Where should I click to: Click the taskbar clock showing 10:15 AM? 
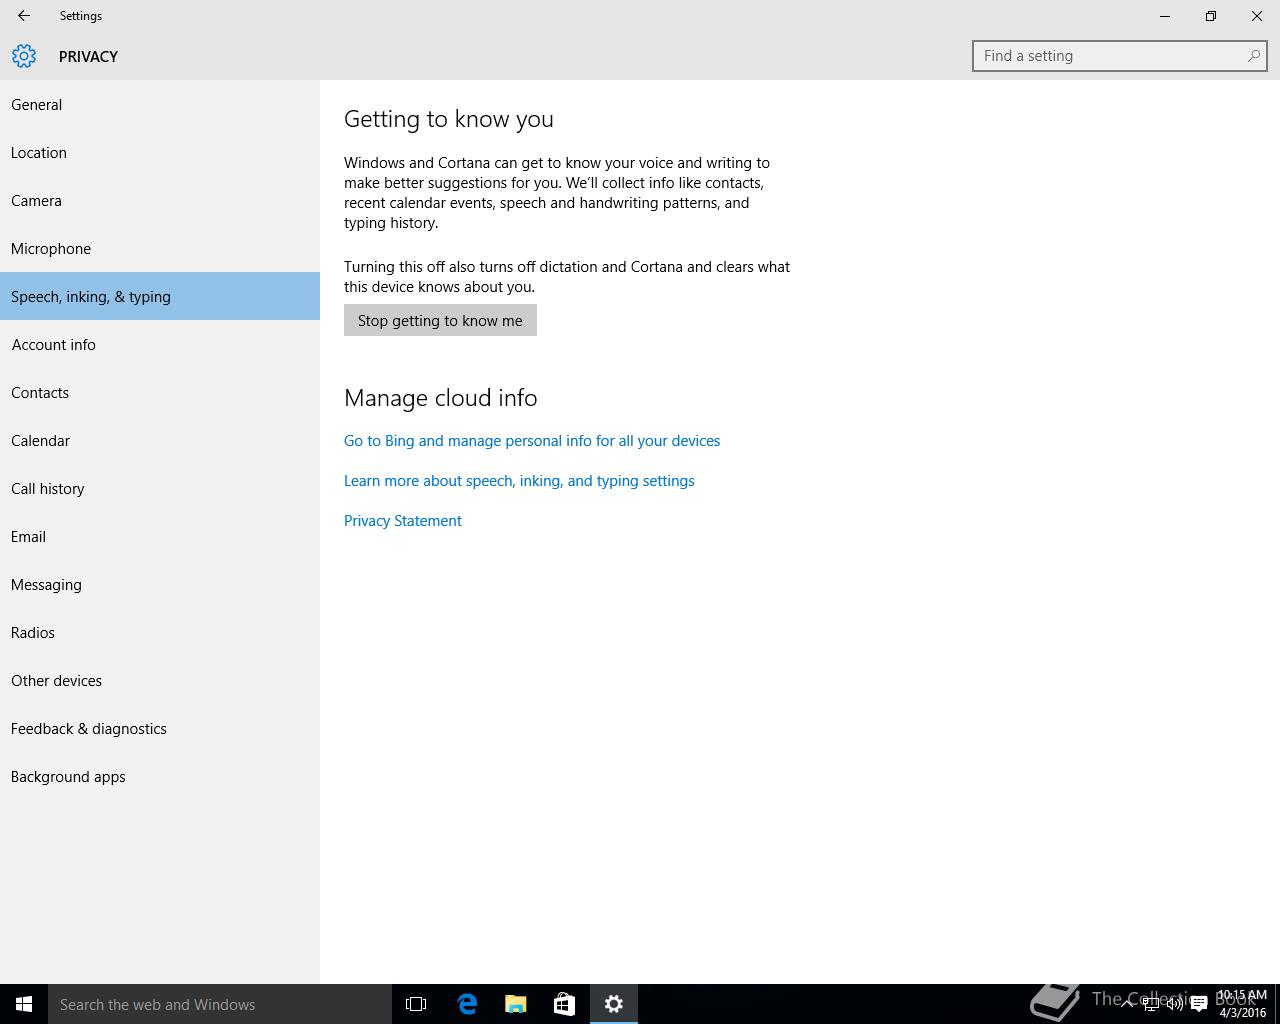[x=1242, y=1004]
